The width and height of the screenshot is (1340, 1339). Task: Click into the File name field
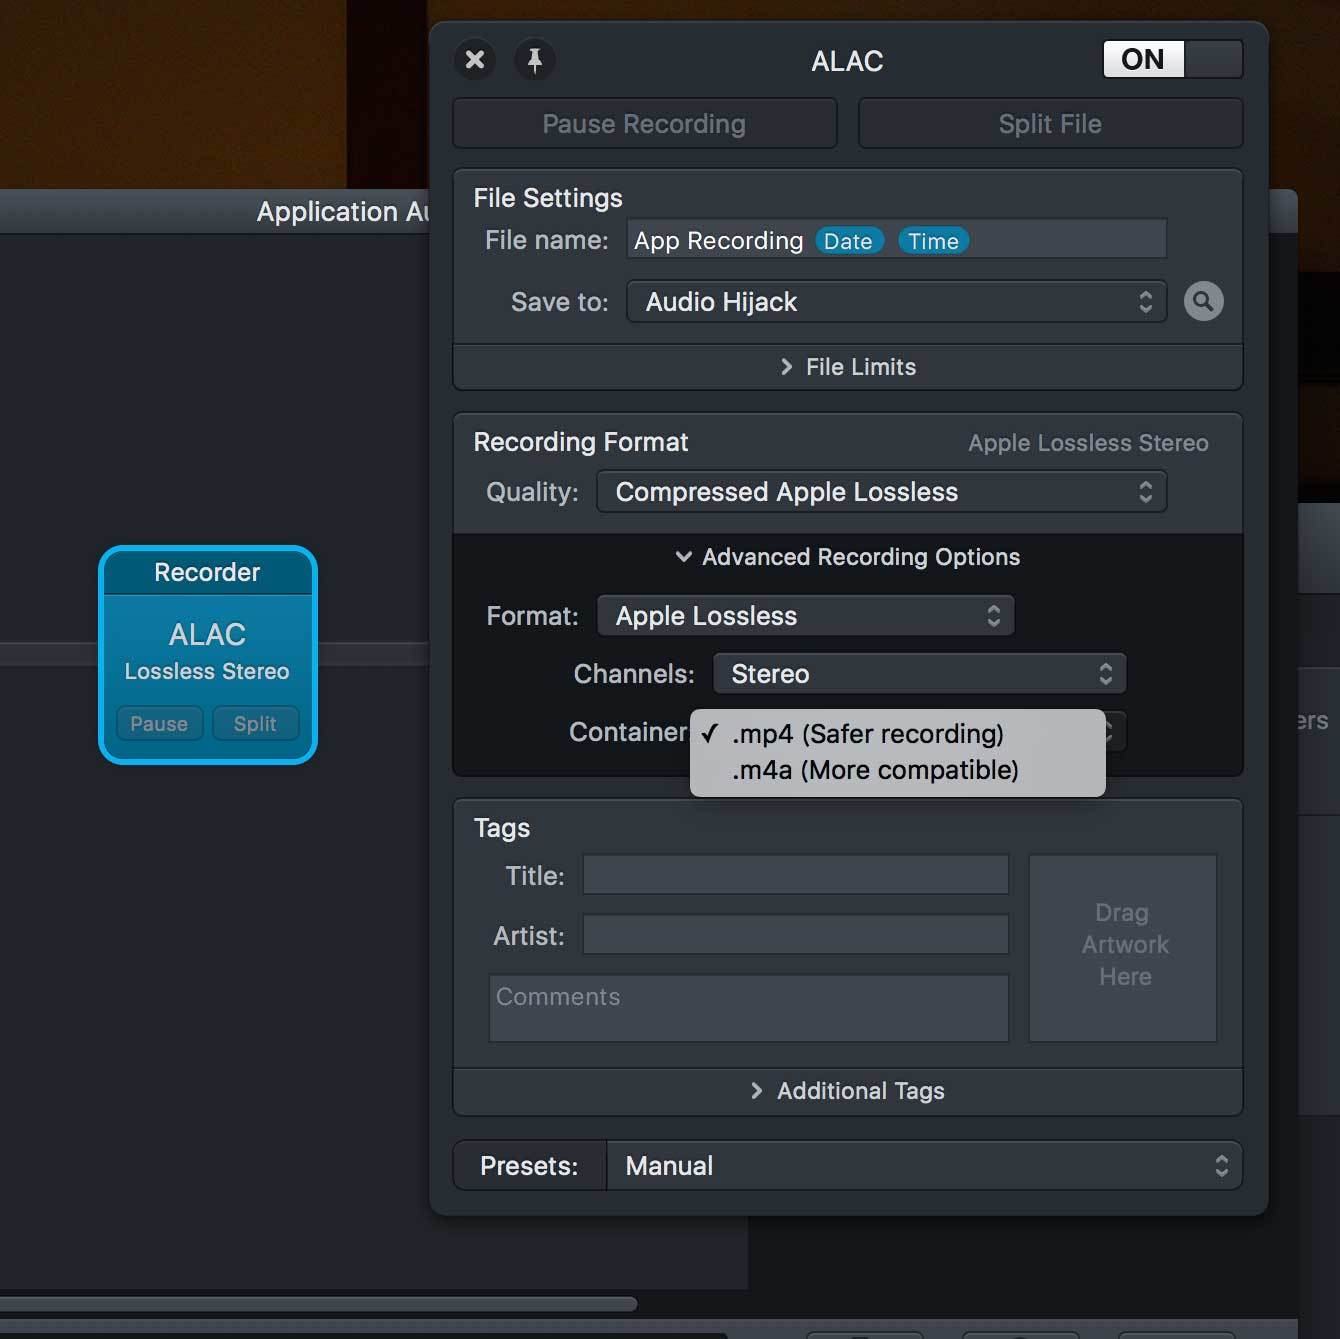pyautogui.click(x=896, y=240)
